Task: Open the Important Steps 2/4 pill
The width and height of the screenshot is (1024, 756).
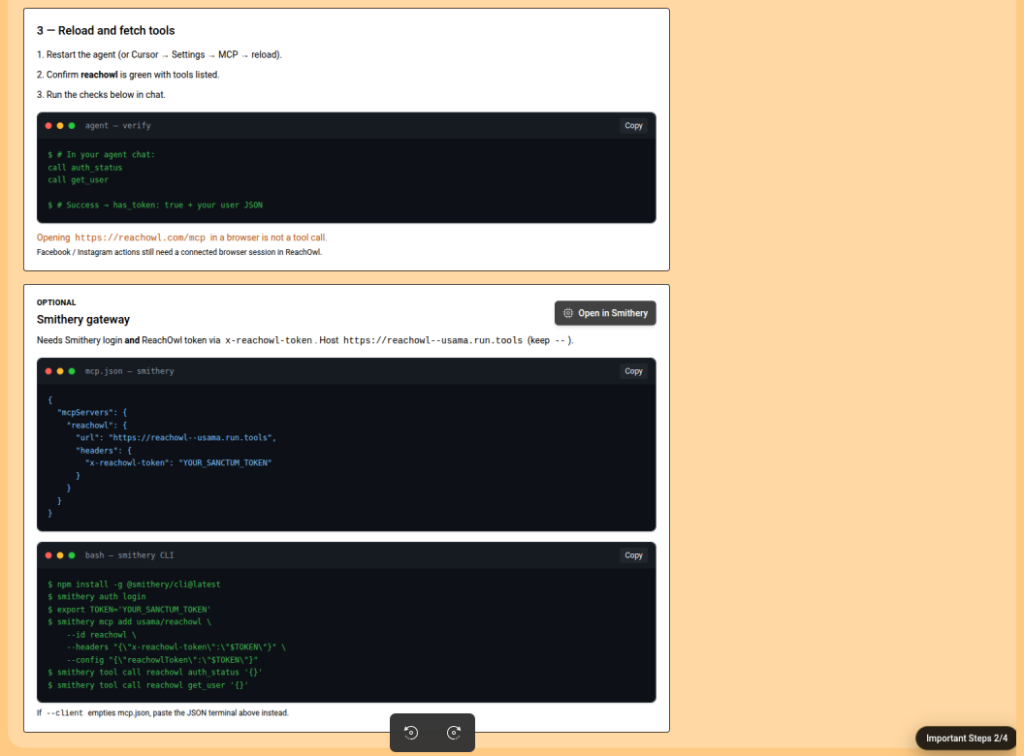Action: (x=966, y=738)
